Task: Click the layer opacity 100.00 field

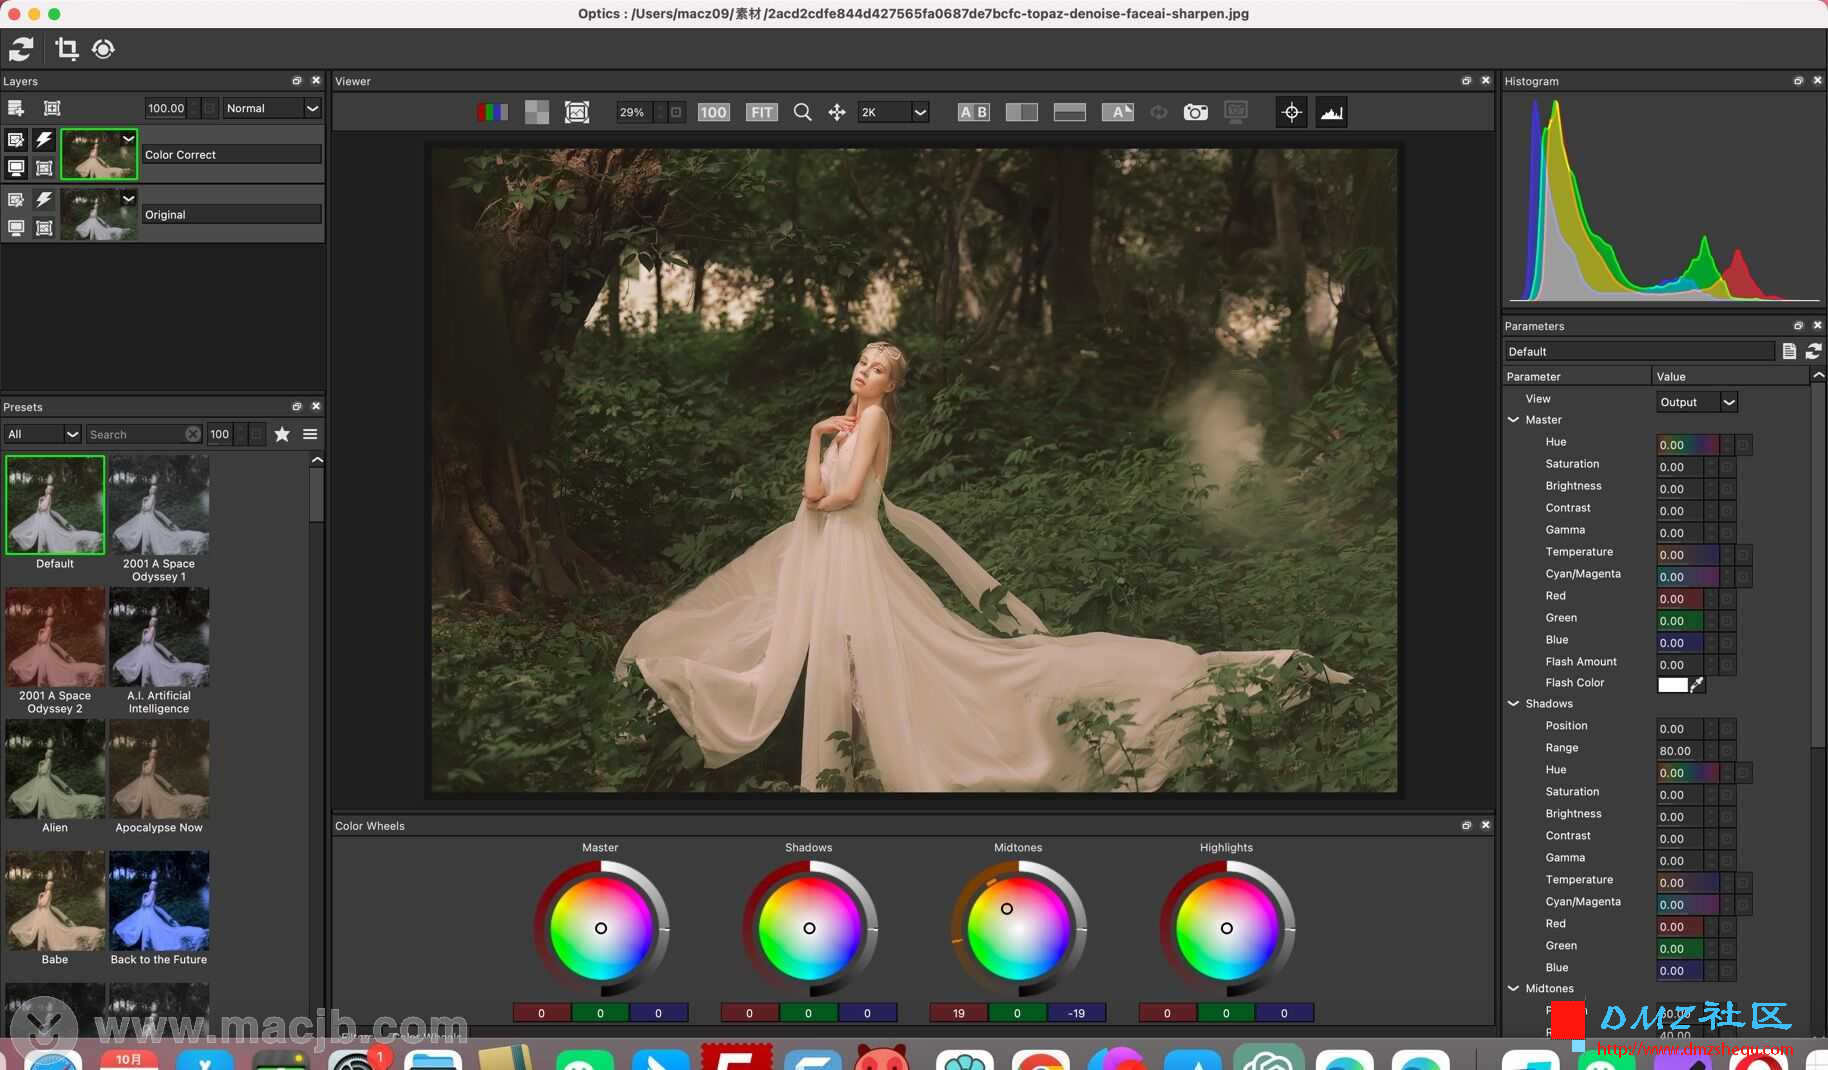Action: (x=167, y=108)
